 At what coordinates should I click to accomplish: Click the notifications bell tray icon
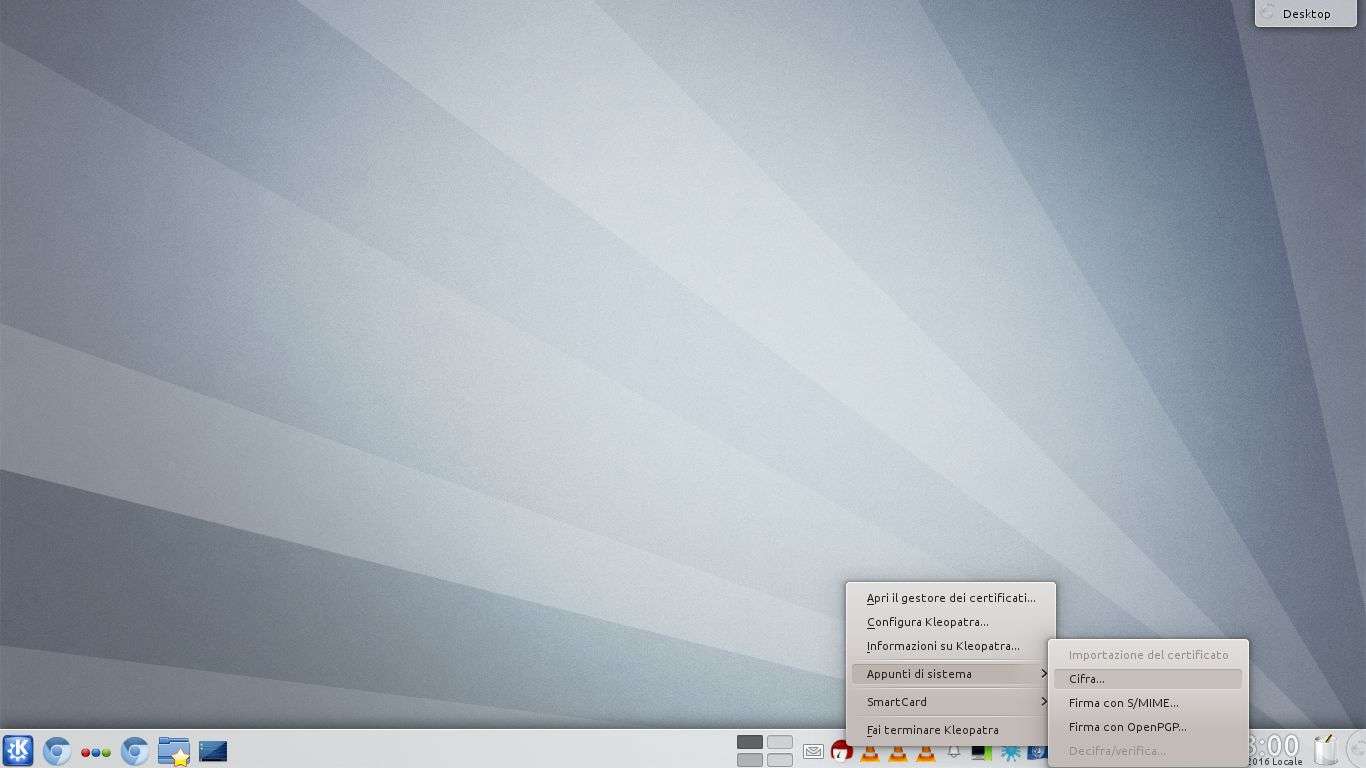[954, 751]
